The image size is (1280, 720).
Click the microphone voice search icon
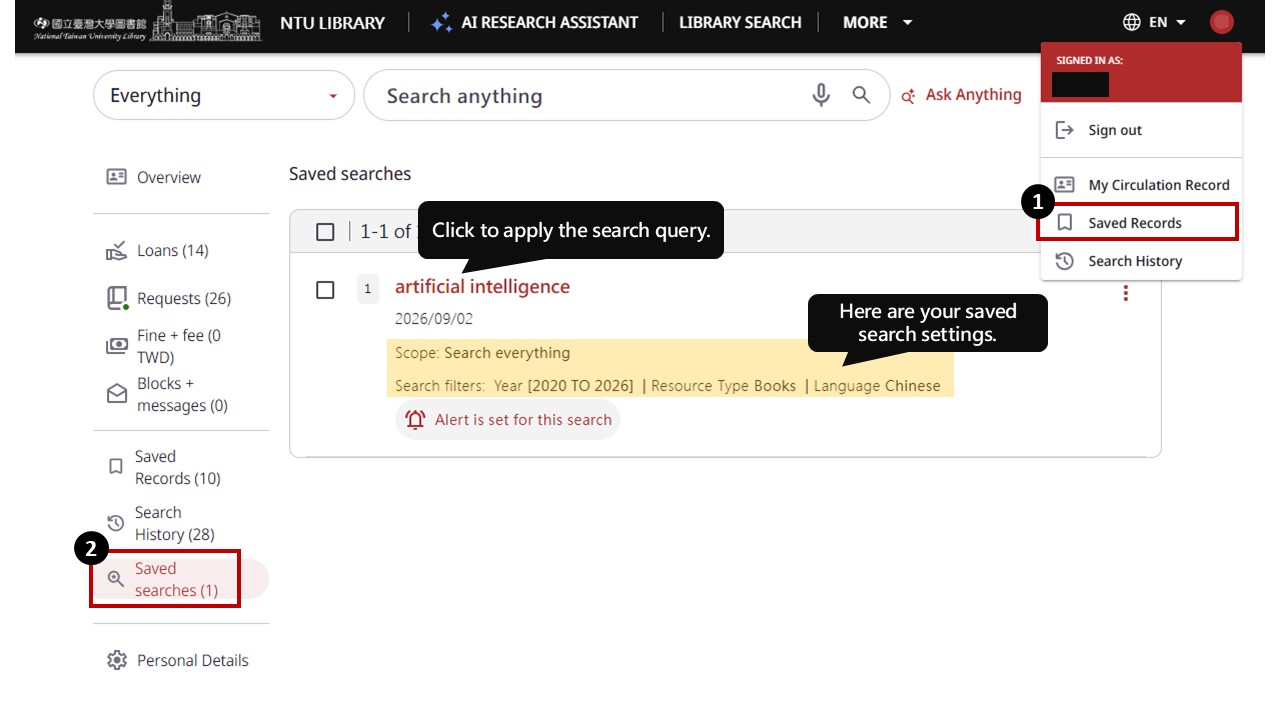(821, 95)
